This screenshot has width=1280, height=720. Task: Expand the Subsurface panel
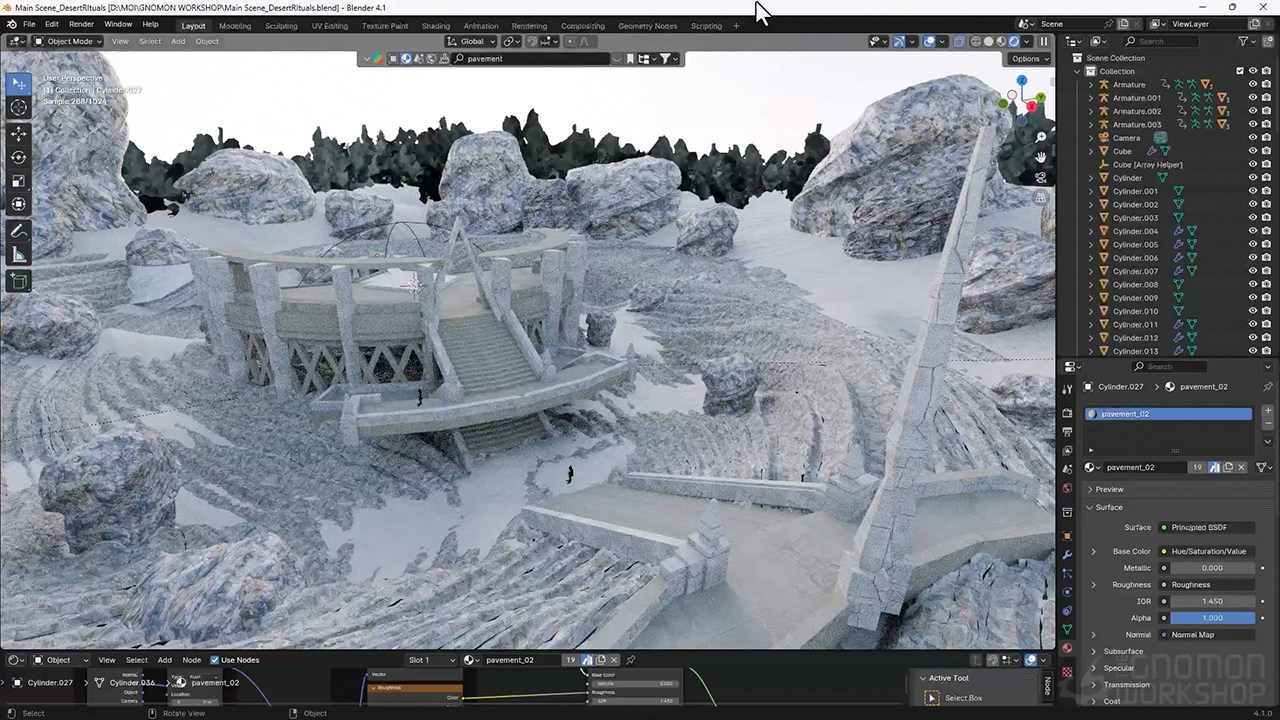(x=1122, y=651)
